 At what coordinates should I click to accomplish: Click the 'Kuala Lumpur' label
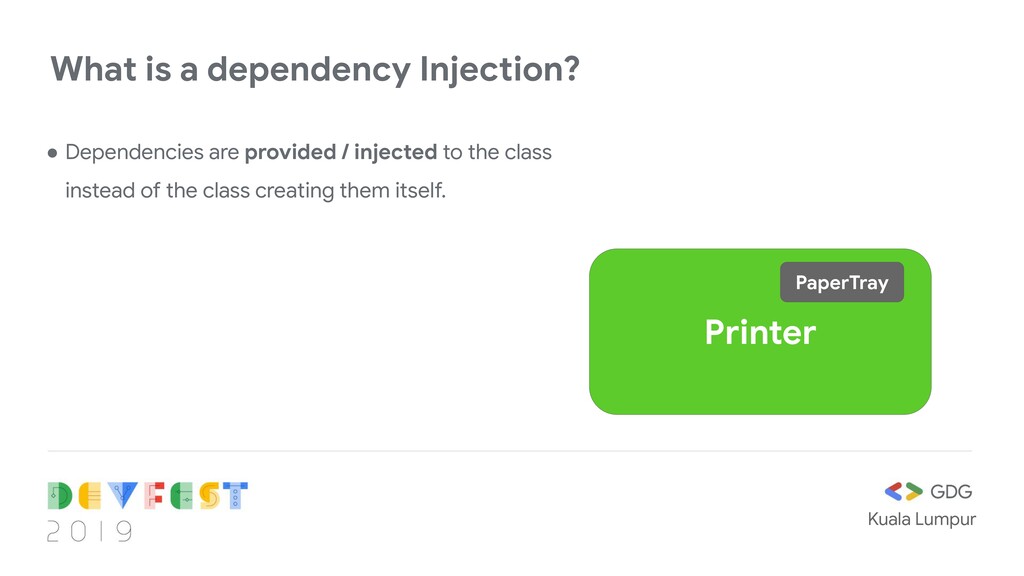pos(921,520)
